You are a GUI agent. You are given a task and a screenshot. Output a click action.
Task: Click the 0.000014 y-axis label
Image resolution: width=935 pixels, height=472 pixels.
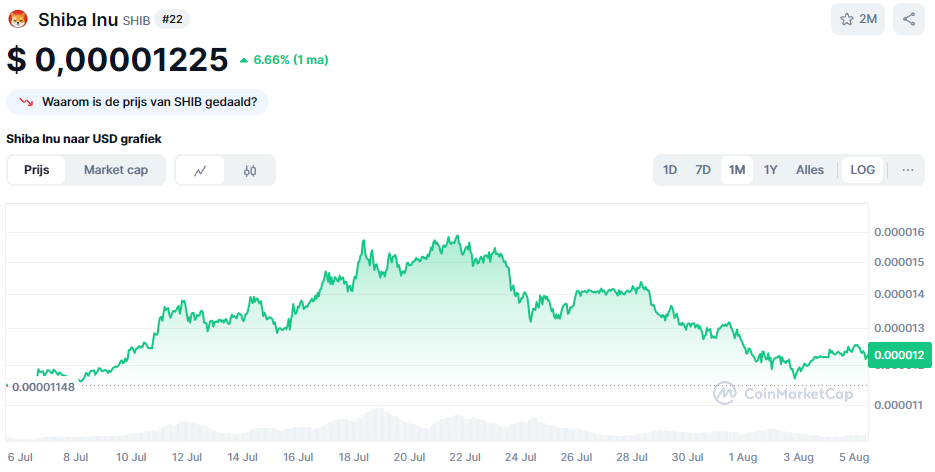point(899,294)
